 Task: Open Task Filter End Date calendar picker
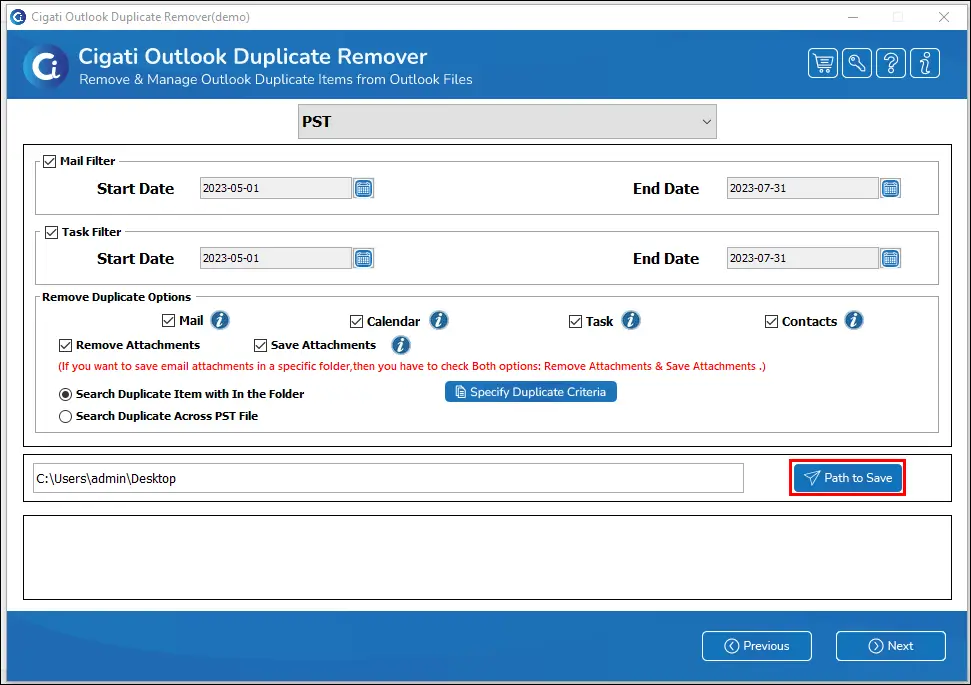[x=890, y=258]
